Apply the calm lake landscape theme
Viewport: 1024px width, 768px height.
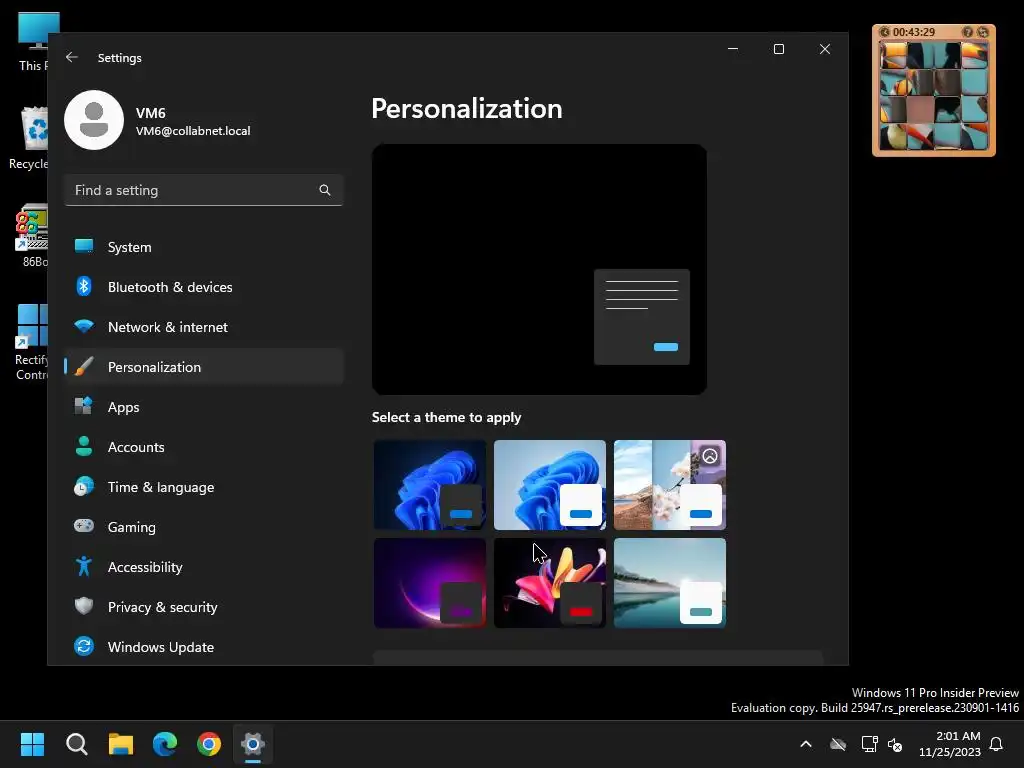click(670, 583)
